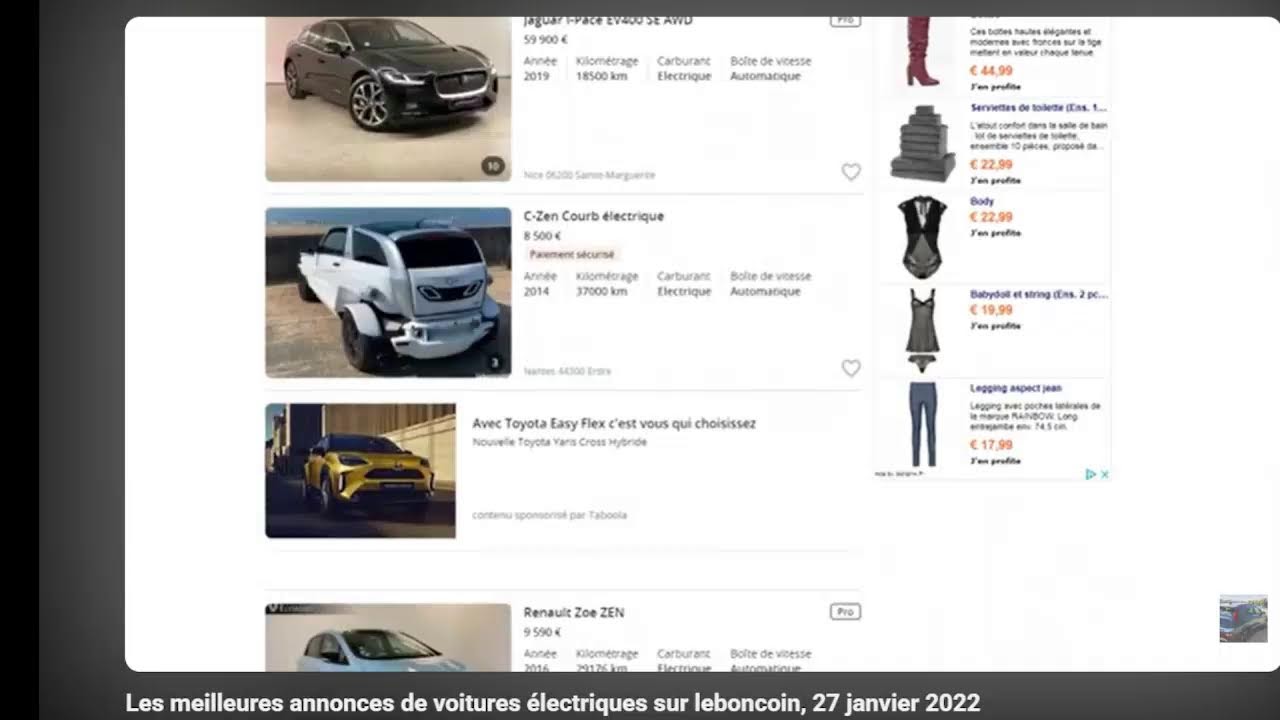Open the Babydoll et string ad image

[x=922, y=330]
